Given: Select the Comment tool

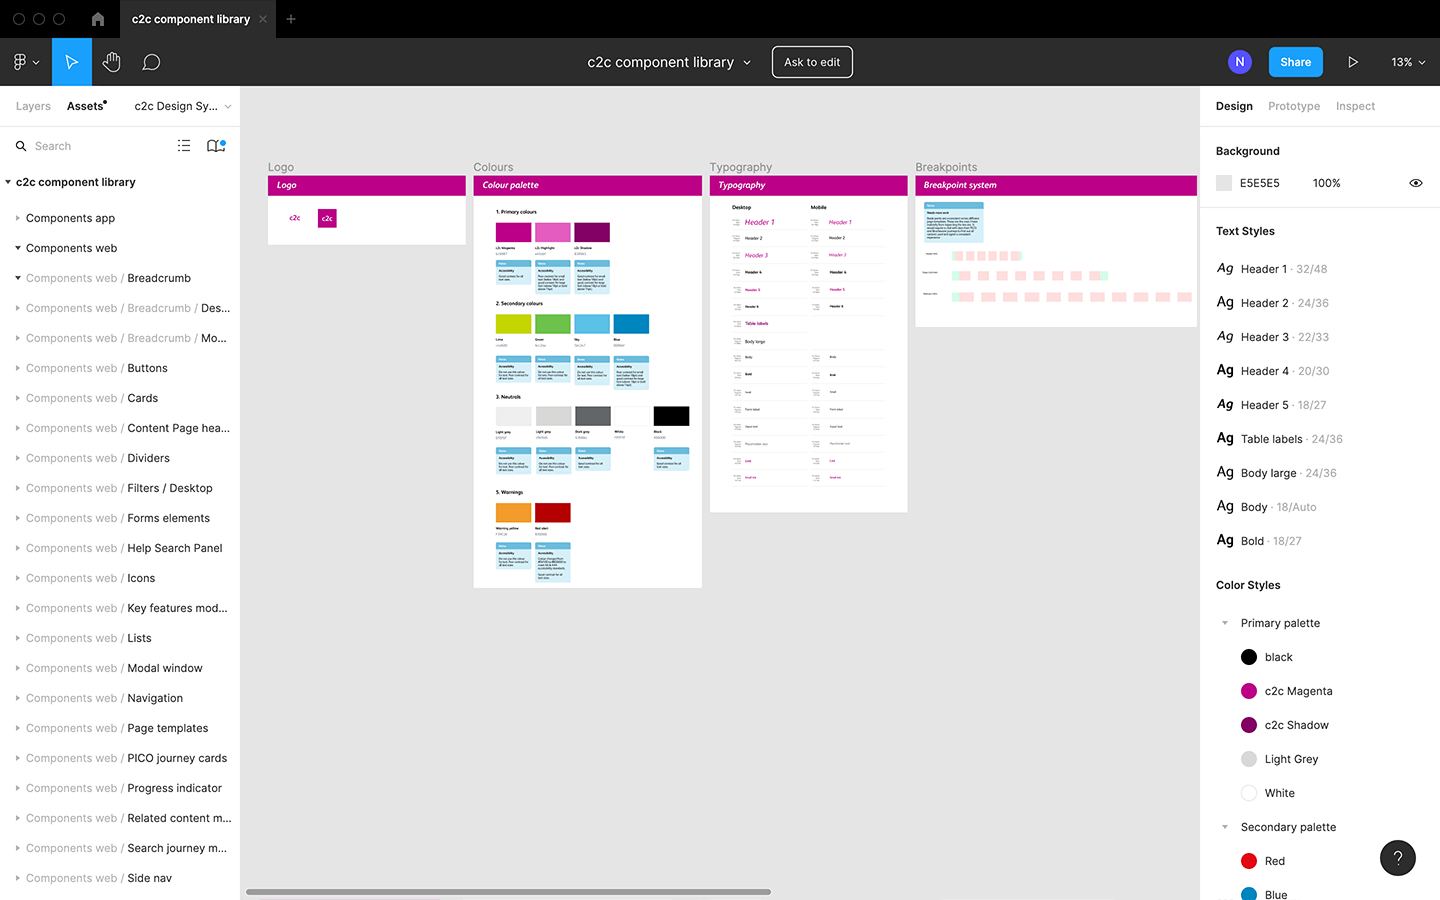Looking at the screenshot, I should click(x=151, y=62).
